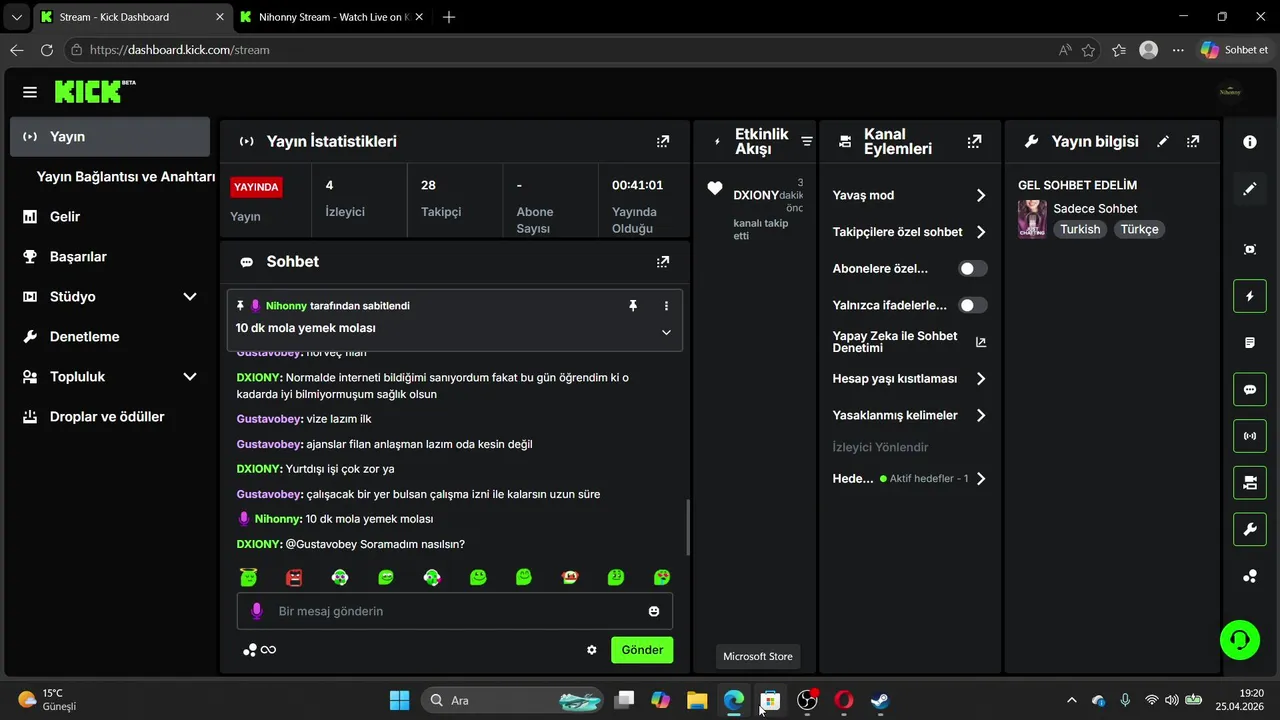Open Yayın Bağlantısı ve Anahtarı
The image size is (1280, 720).
click(126, 177)
